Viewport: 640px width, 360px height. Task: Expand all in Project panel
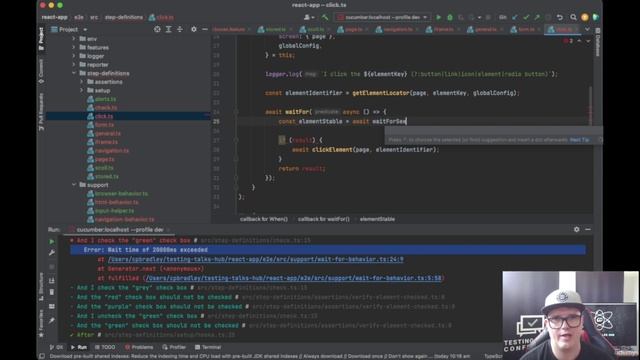(168, 29)
